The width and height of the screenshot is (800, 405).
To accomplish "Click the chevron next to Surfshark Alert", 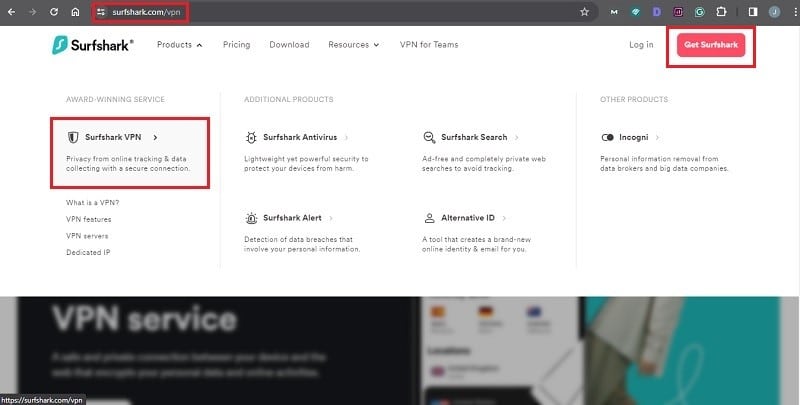I will [331, 218].
